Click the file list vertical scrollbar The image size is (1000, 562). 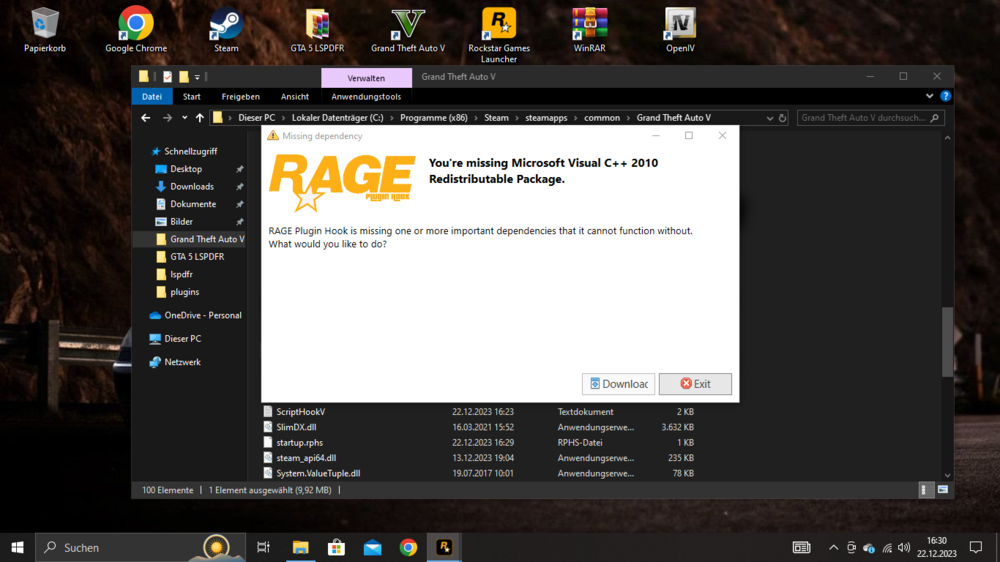946,340
